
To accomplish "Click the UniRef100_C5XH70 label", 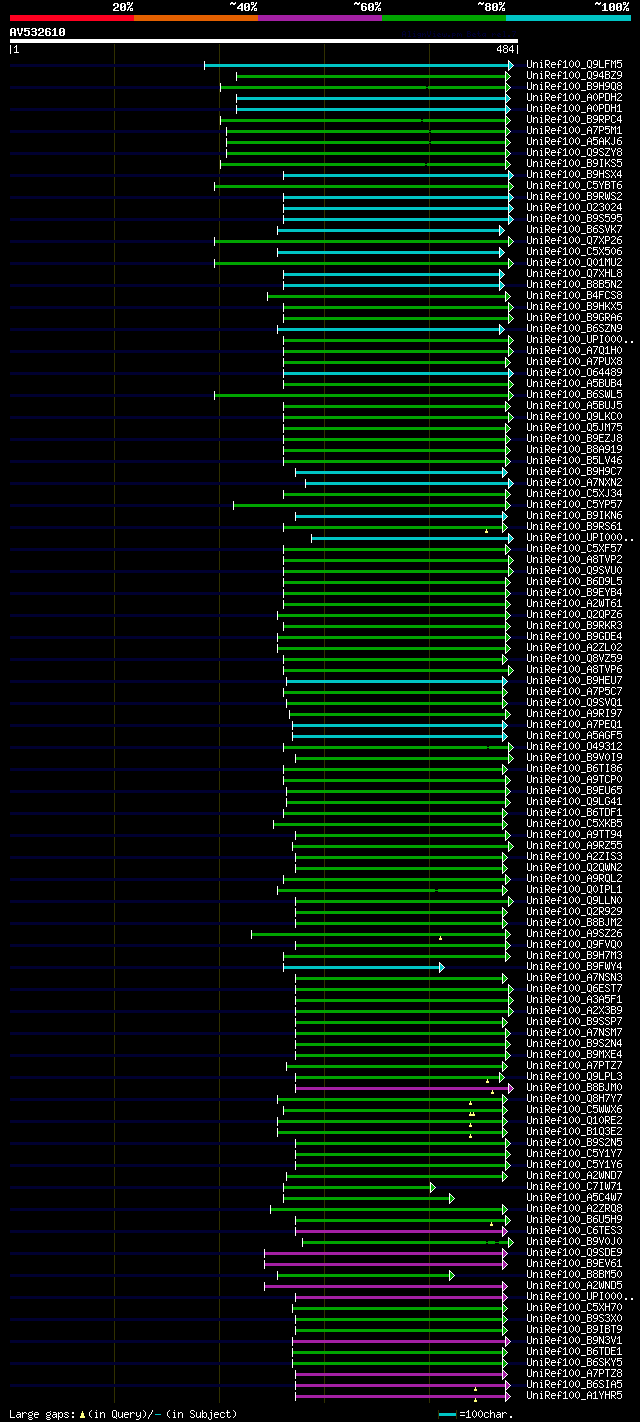I will pyautogui.click(x=574, y=1308).
